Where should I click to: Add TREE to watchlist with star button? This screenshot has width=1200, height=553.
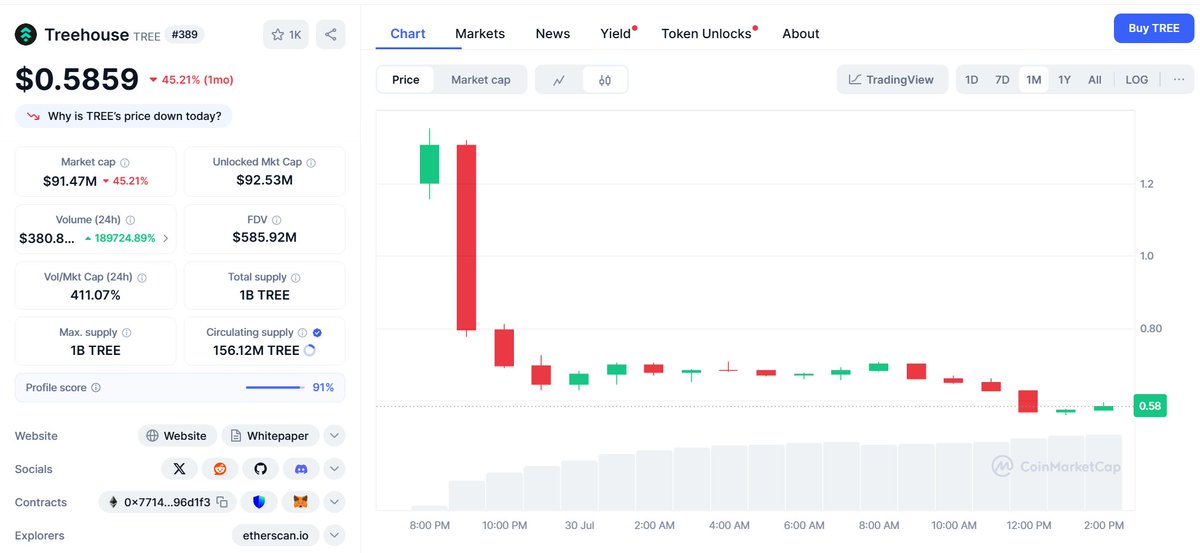point(286,35)
